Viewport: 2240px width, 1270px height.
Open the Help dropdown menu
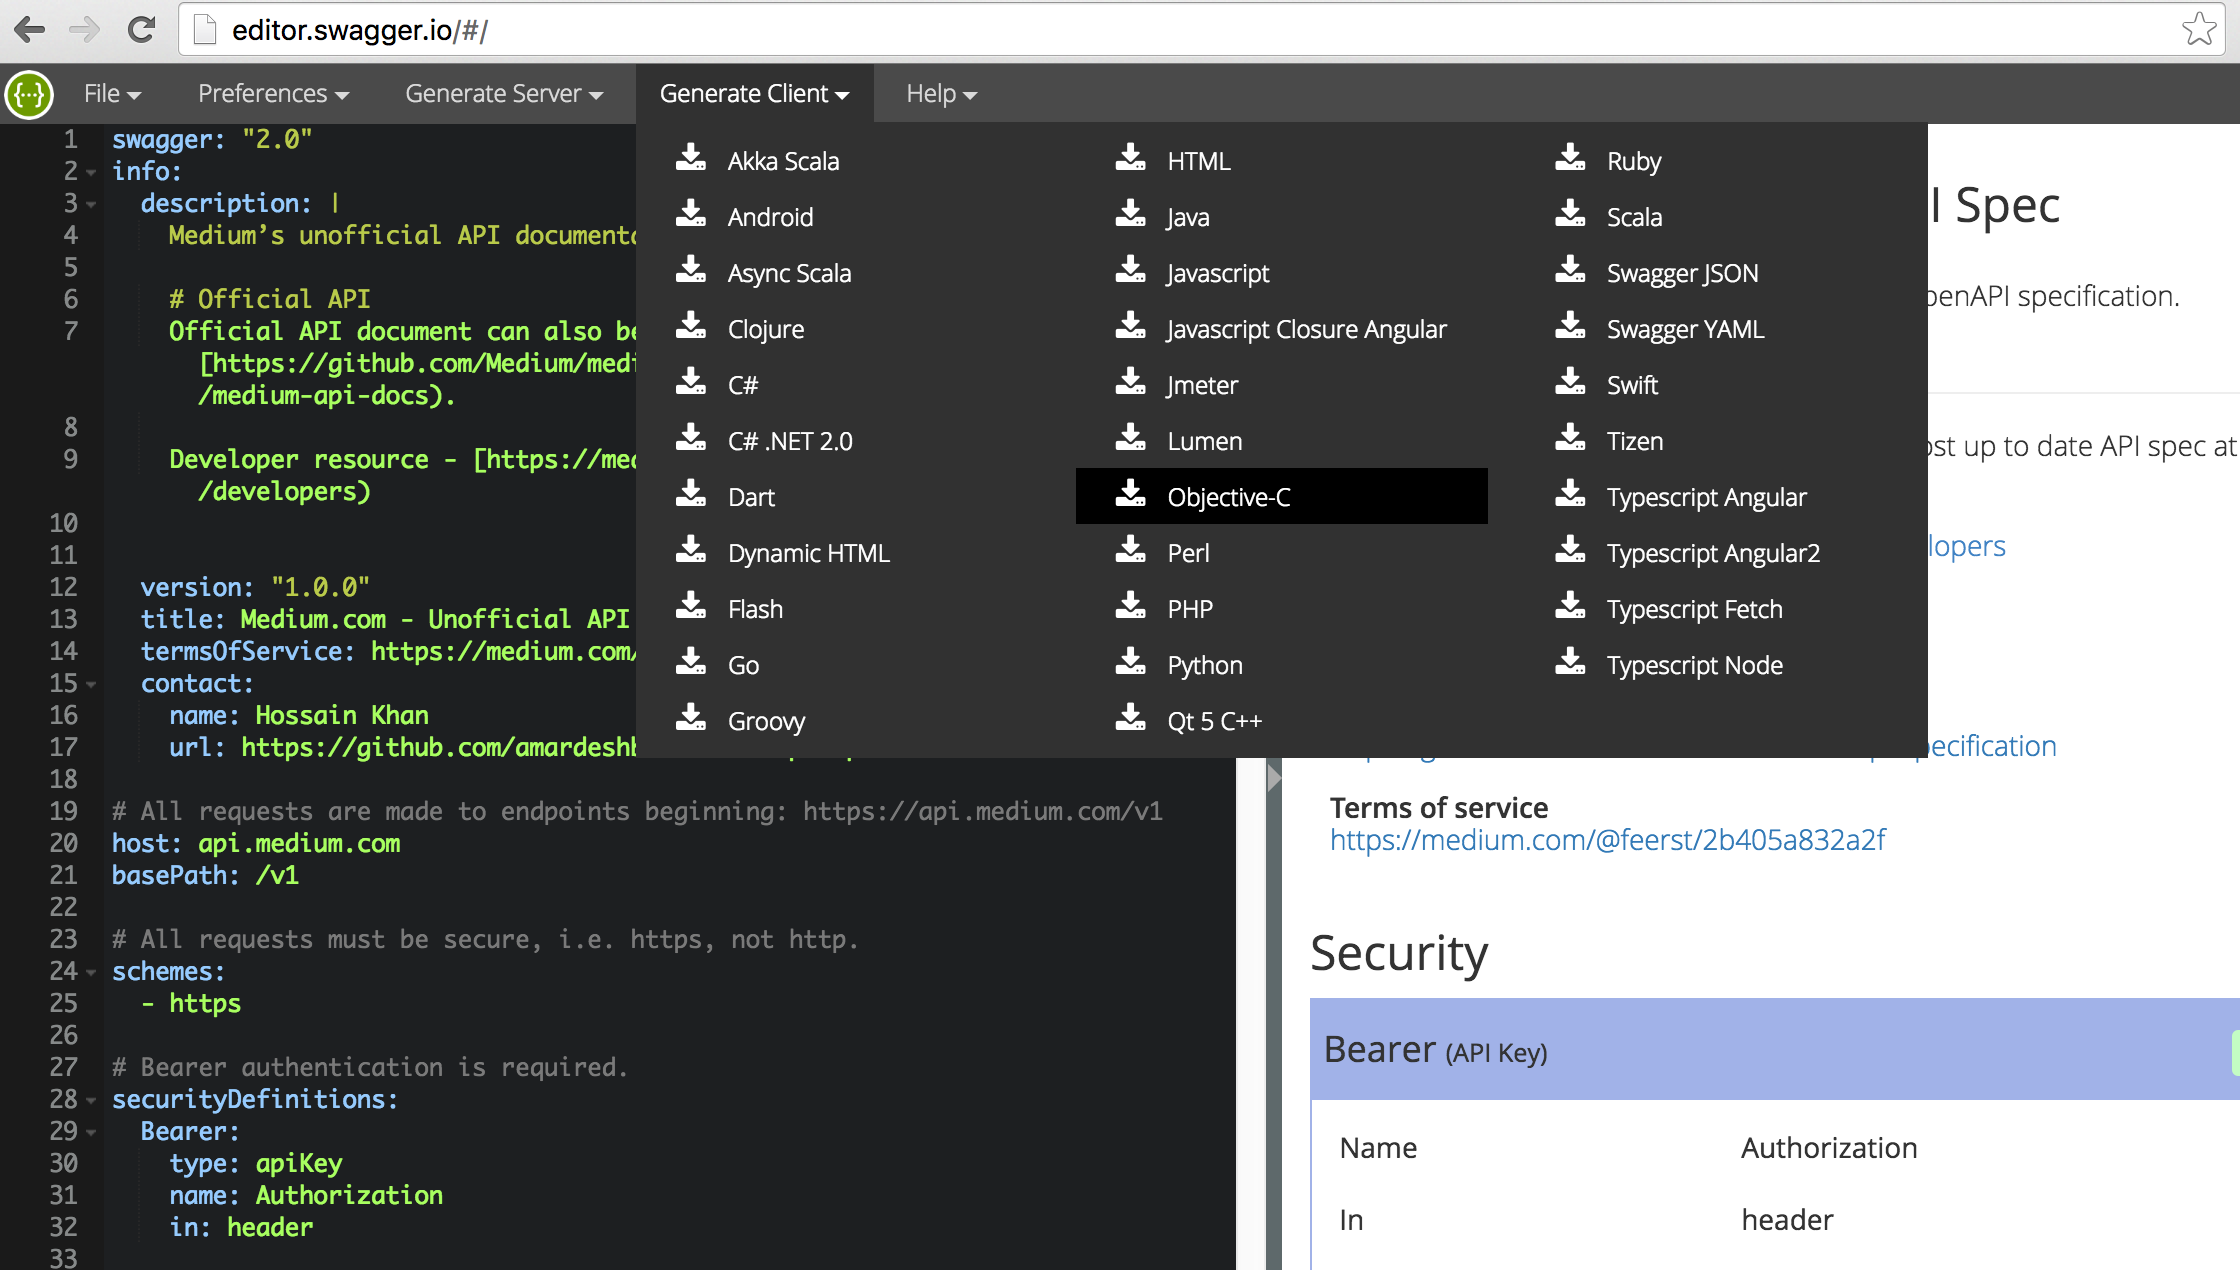coord(941,94)
